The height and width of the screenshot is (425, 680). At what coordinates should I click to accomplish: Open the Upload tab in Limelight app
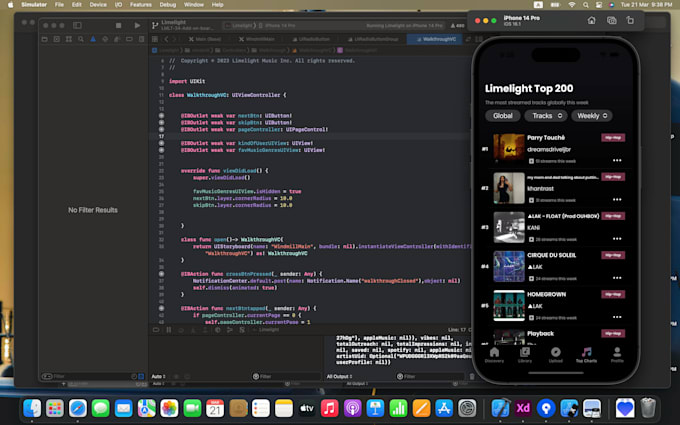[x=556, y=355]
